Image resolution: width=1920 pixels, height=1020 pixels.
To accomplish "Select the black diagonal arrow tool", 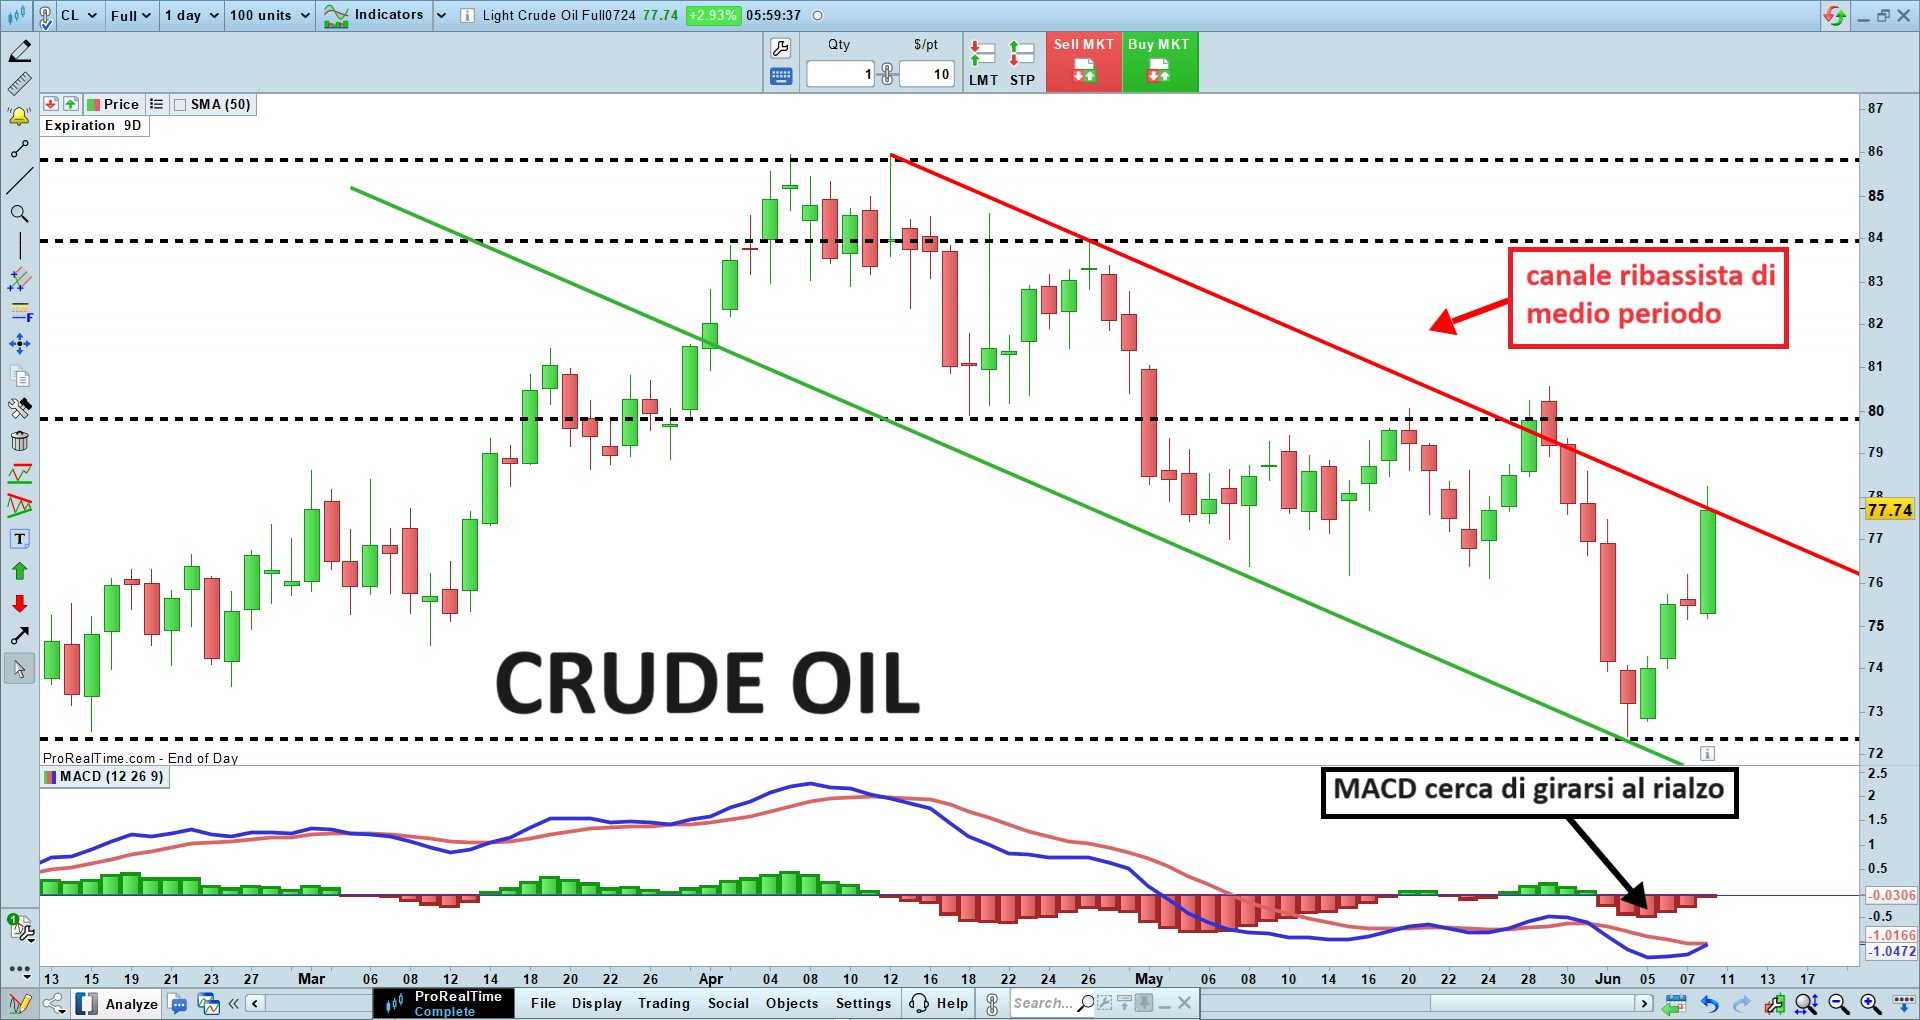I will [19, 636].
